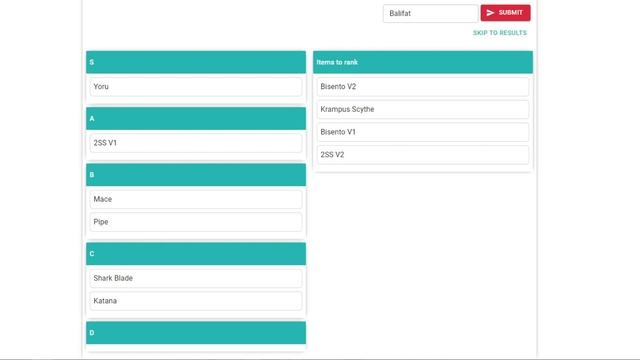
Task: Pick the 2SS V2 item to rank
Action: pyautogui.click(x=423, y=155)
